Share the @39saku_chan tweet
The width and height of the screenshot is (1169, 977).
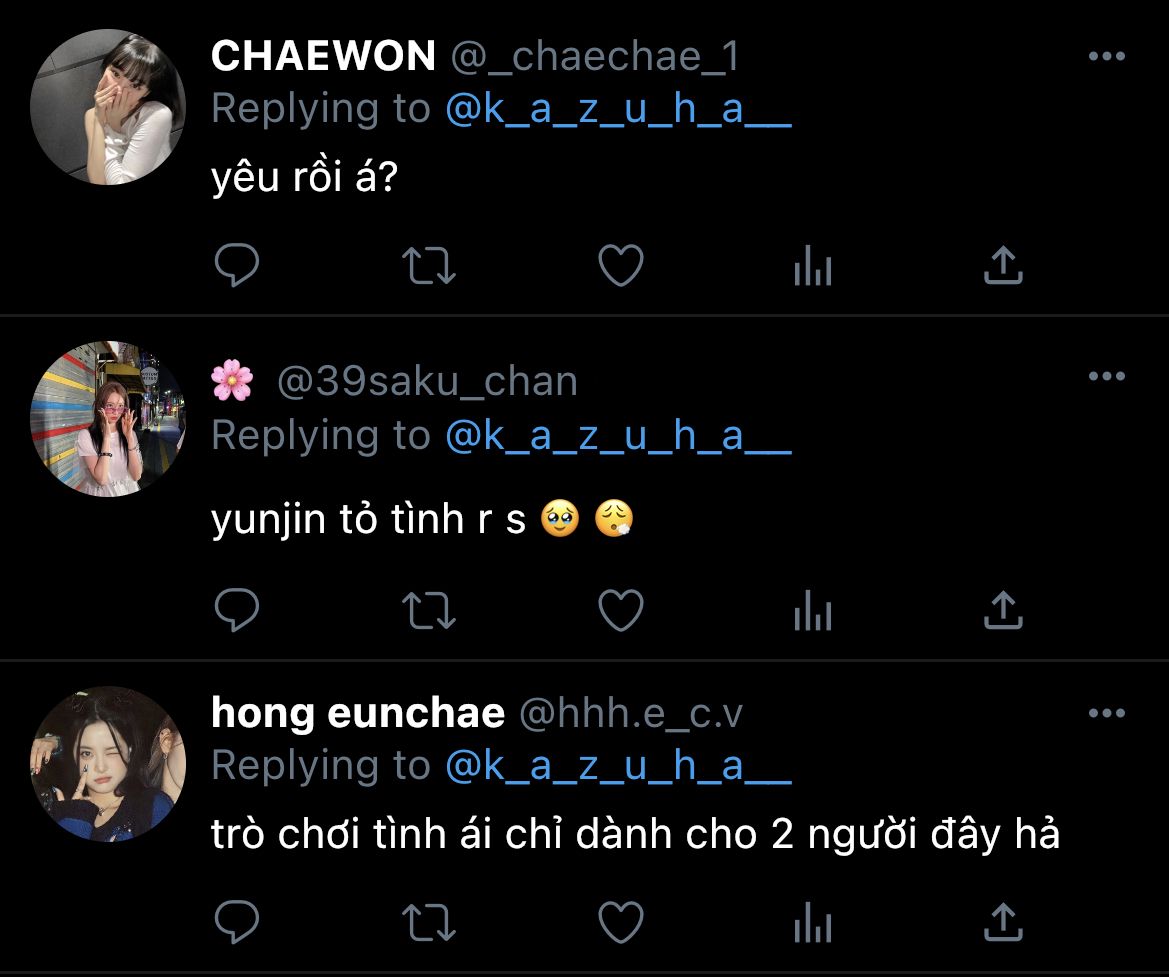click(x=1003, y=609)
